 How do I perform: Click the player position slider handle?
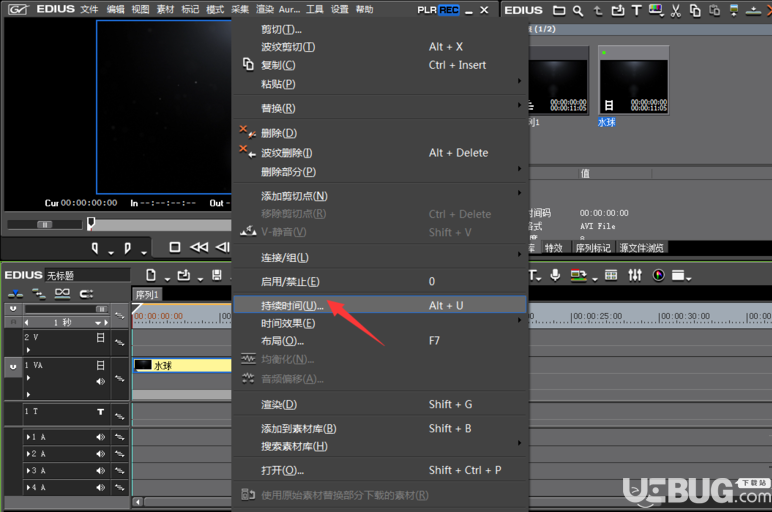pos(91,224)
